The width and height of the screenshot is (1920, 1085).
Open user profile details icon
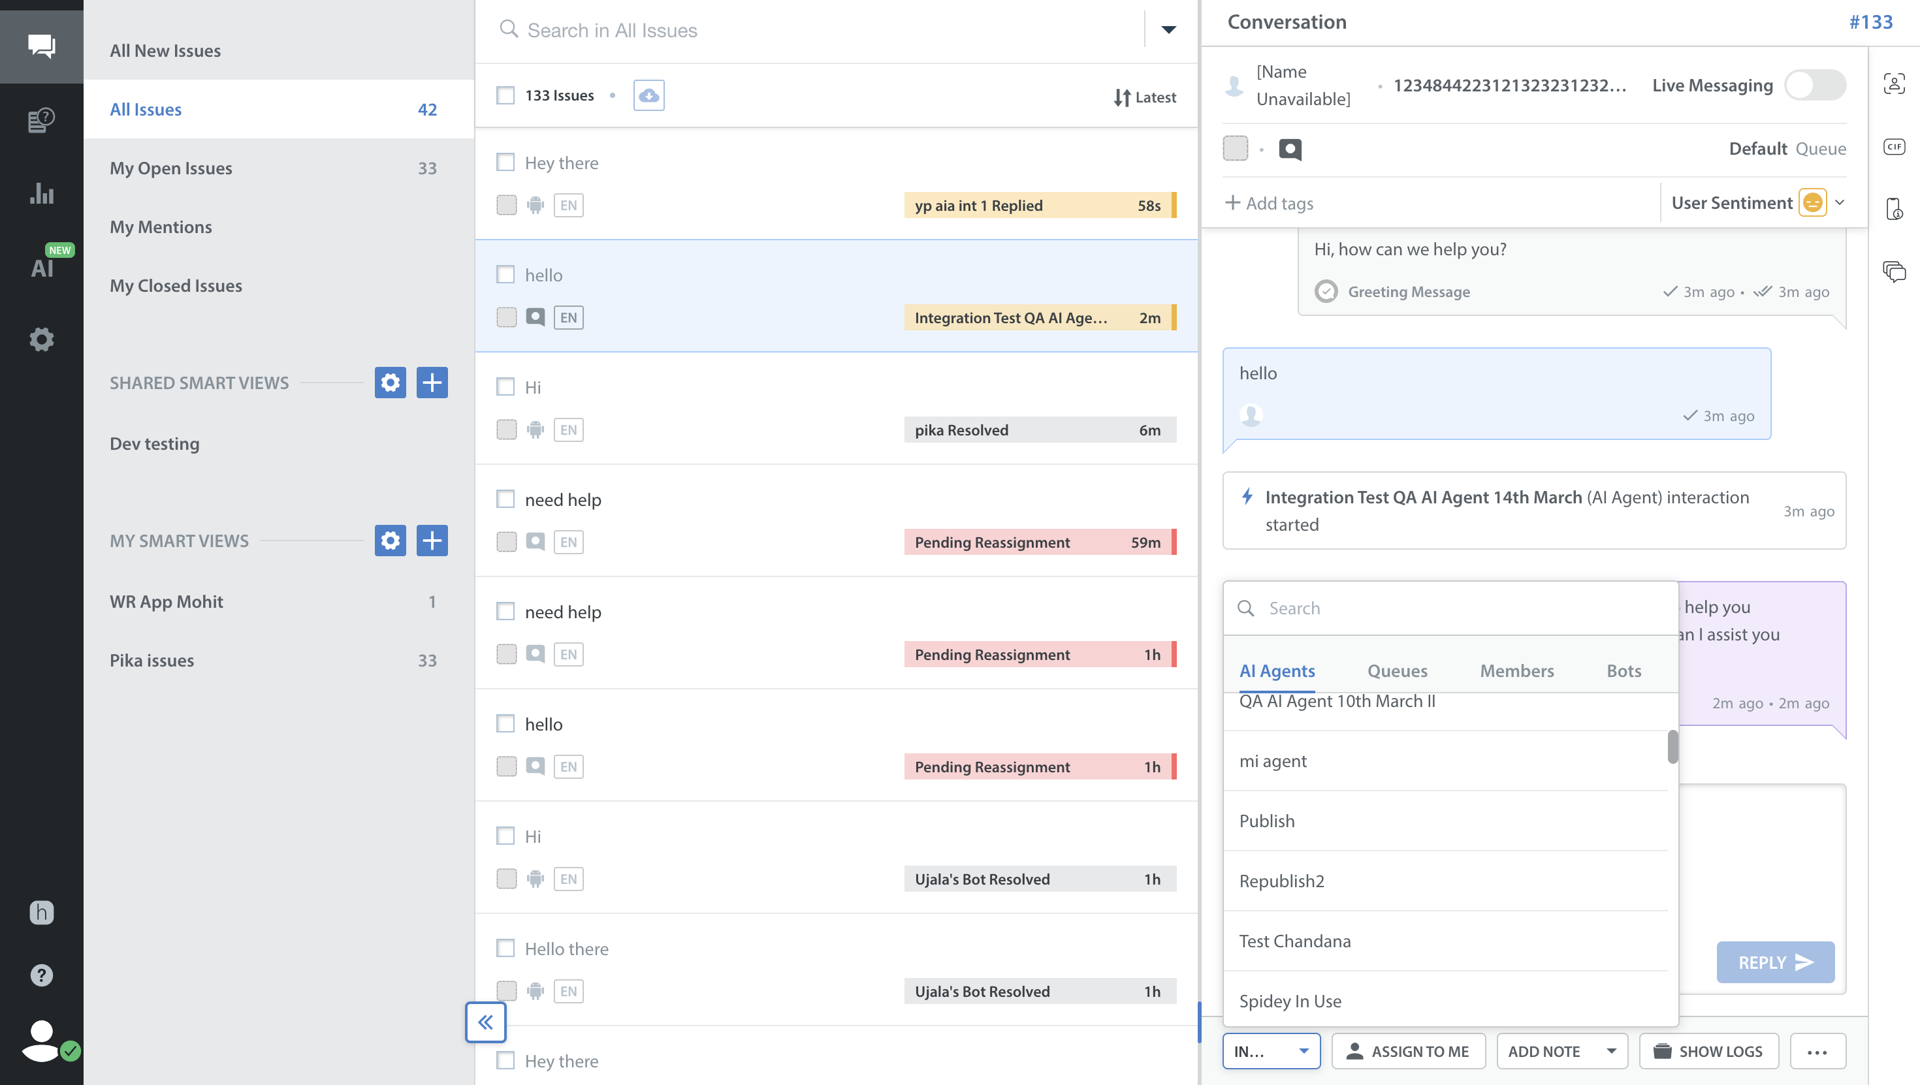[x=1894, y=84]
